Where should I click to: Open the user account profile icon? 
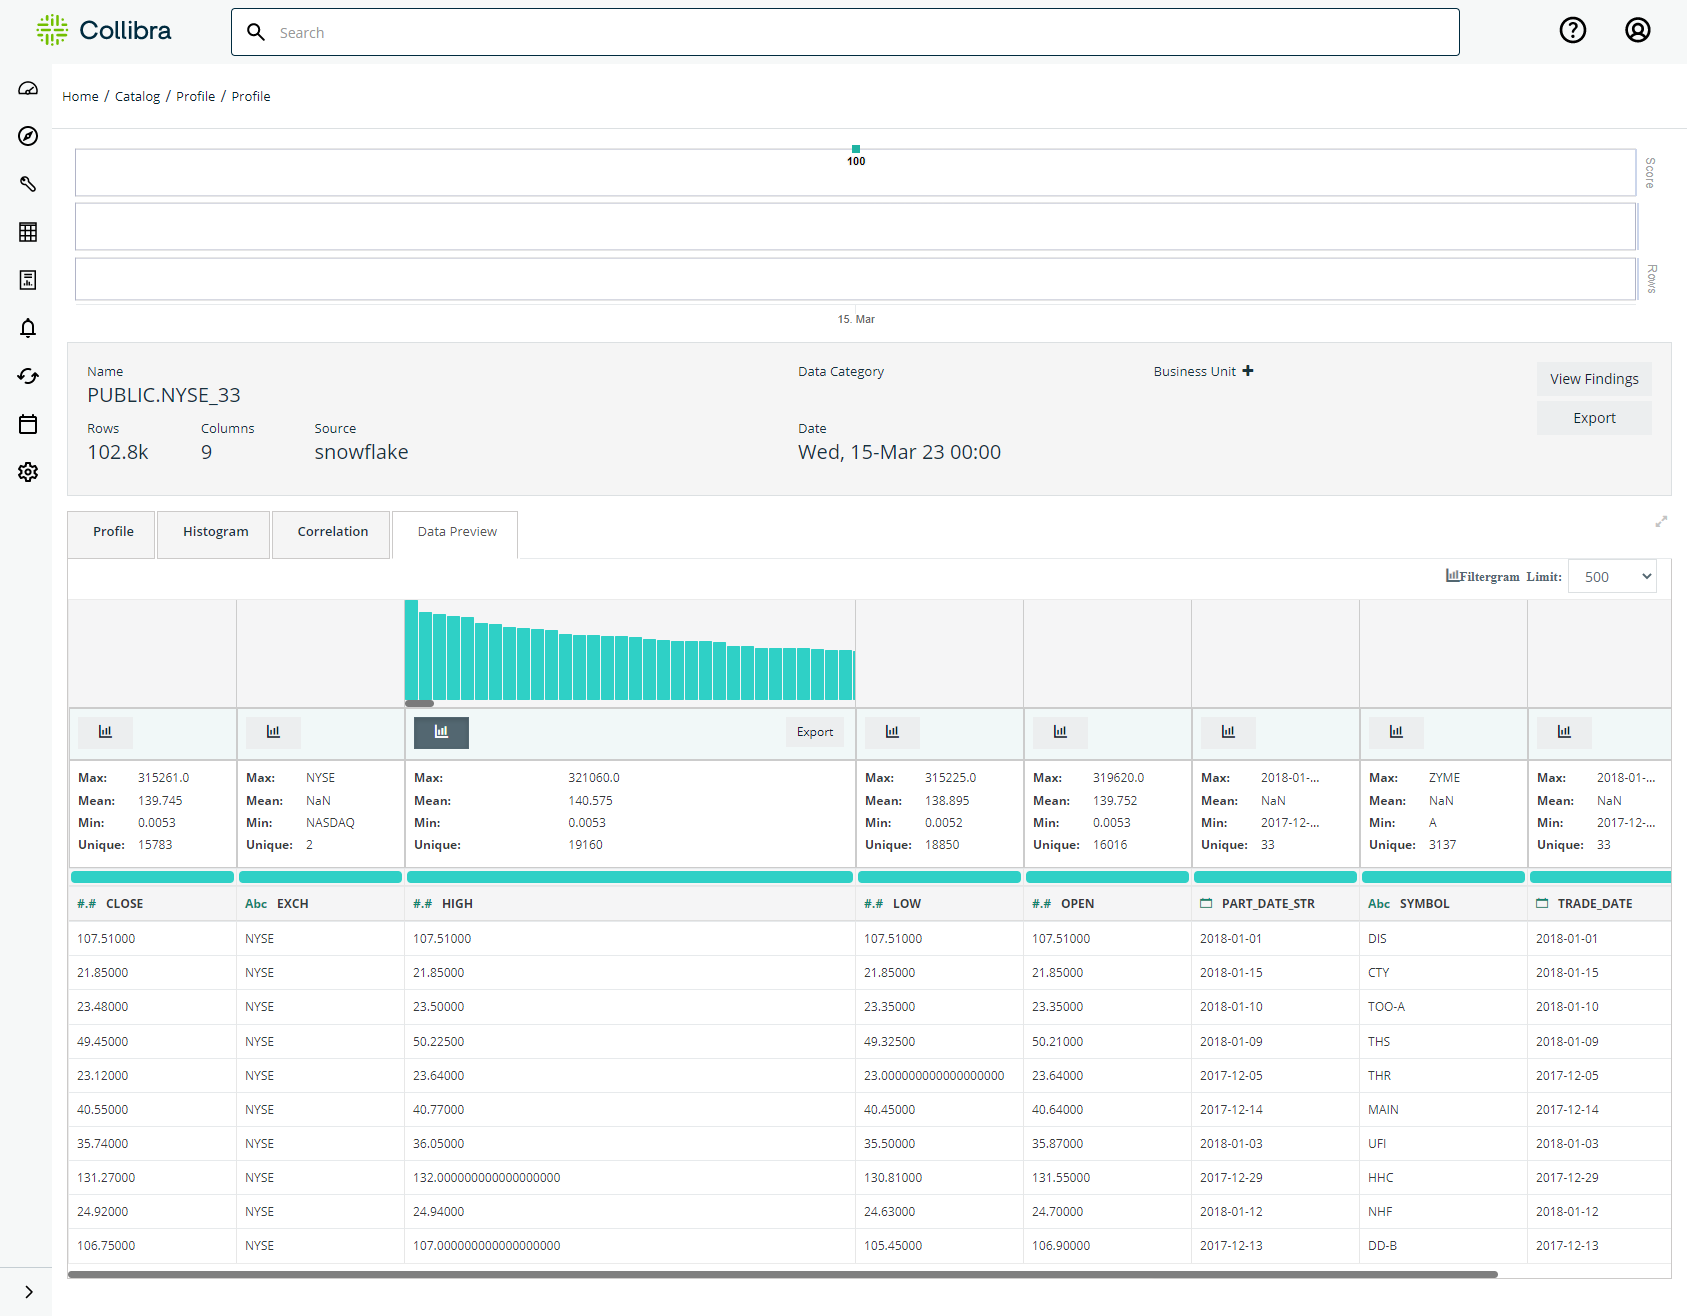click(x=1637, y=31)
